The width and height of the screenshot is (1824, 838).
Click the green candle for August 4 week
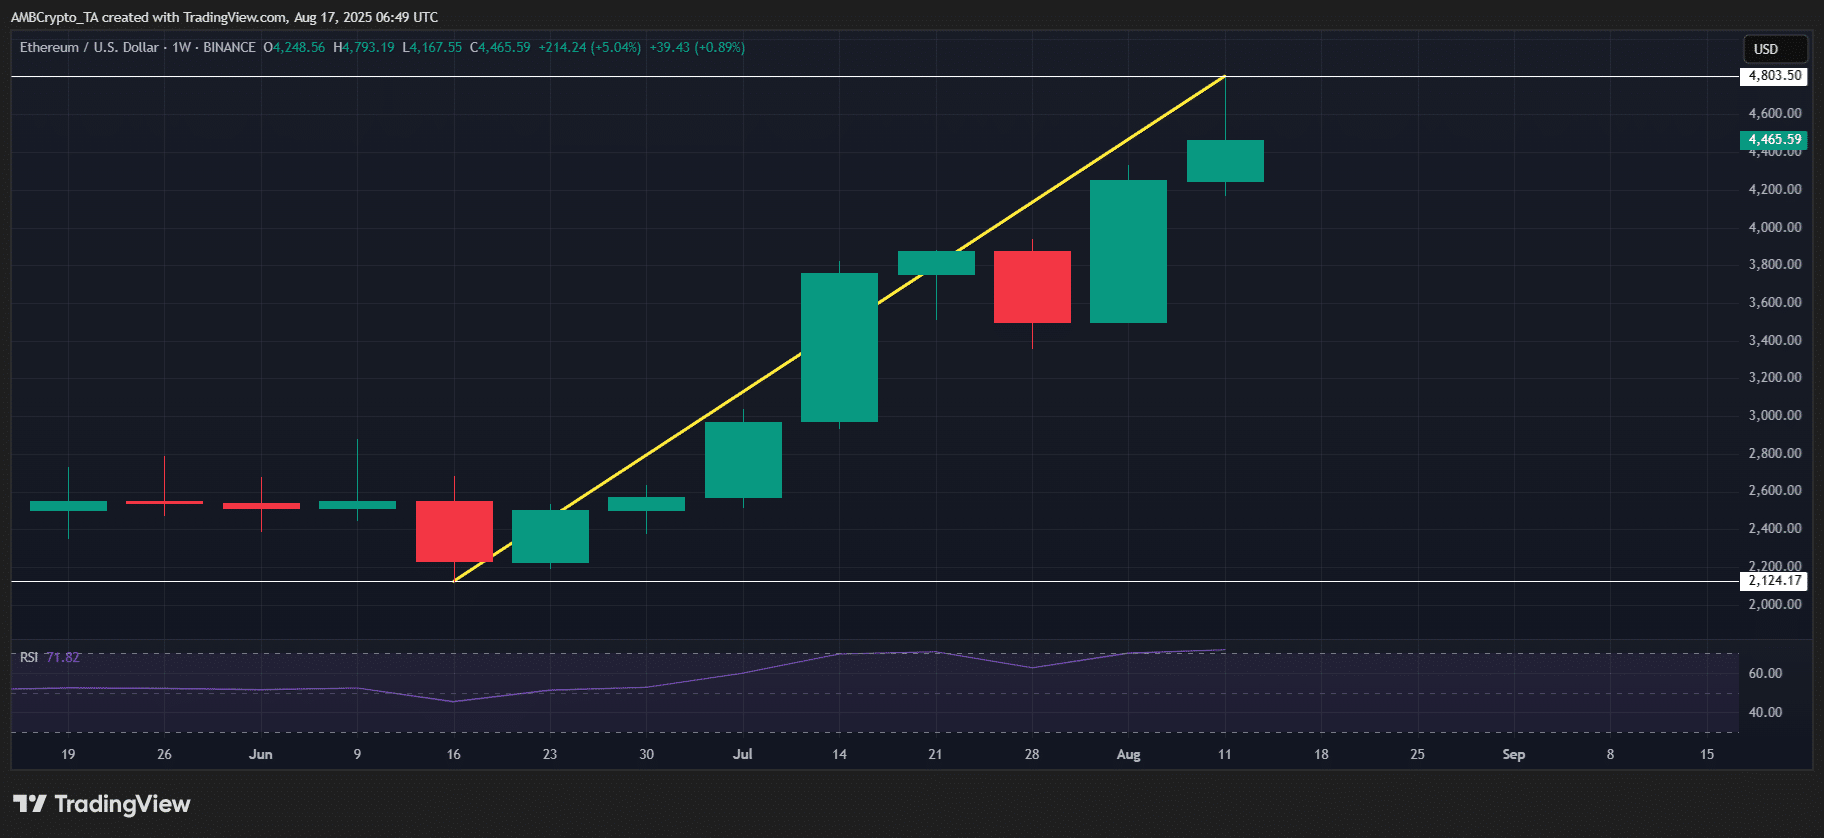[1128, 251]
